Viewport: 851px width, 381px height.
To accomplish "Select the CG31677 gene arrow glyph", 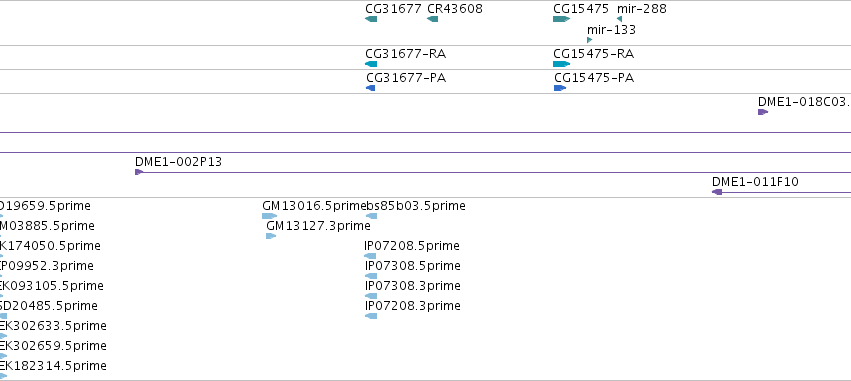I will pyautogui.click(x=371, y=19).
